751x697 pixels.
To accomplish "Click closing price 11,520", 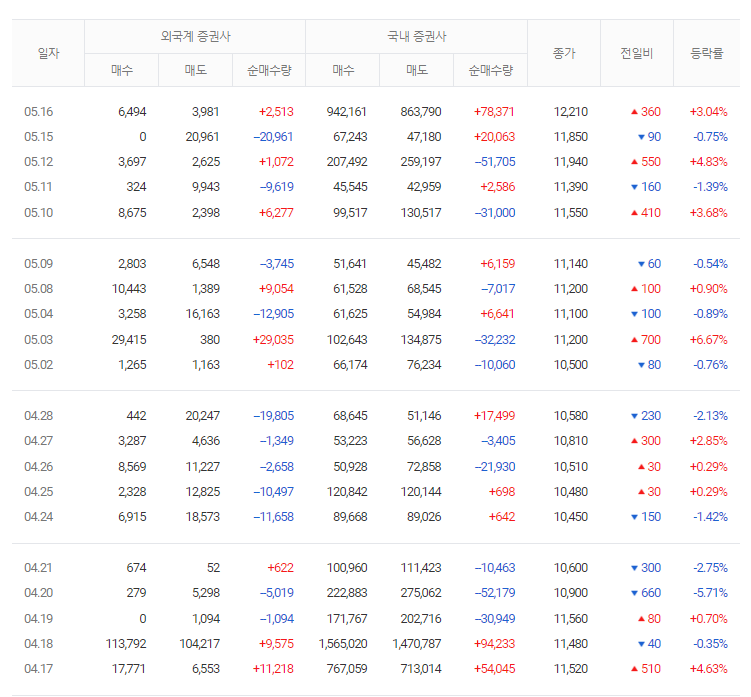I will [x=571, y=668].
